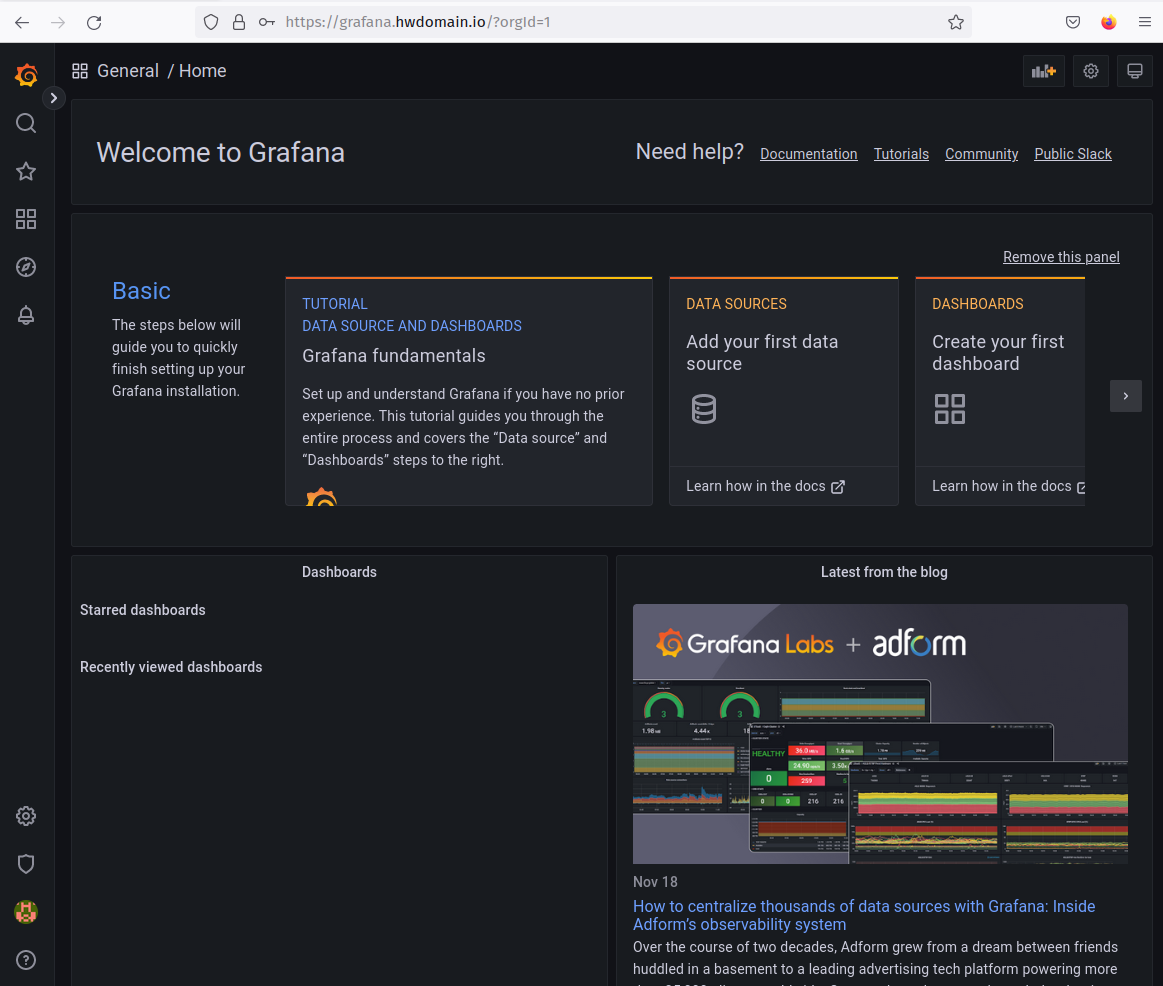1163x986 pixels.
Task: Click the Starred dashboards heading
Action: click(x=142, y=610)
